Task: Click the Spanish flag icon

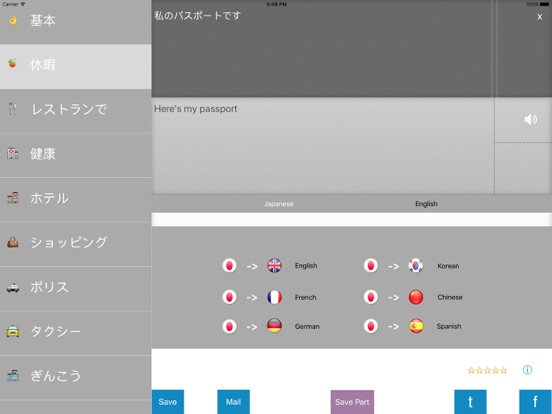Action: pos(416,326)
